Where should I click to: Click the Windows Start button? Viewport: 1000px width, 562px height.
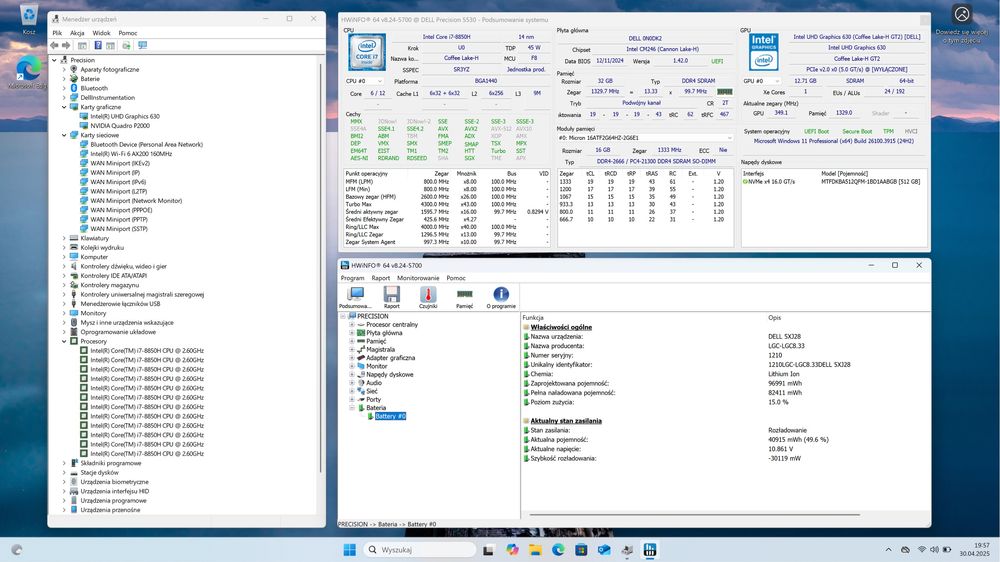(349, 549)
